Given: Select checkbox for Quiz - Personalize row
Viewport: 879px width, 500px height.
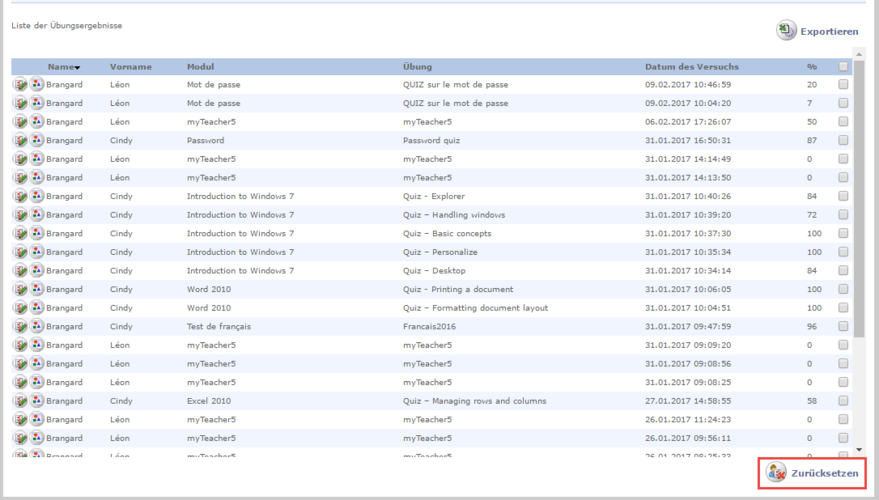Looking at the screenshot, I should [843, 252].
